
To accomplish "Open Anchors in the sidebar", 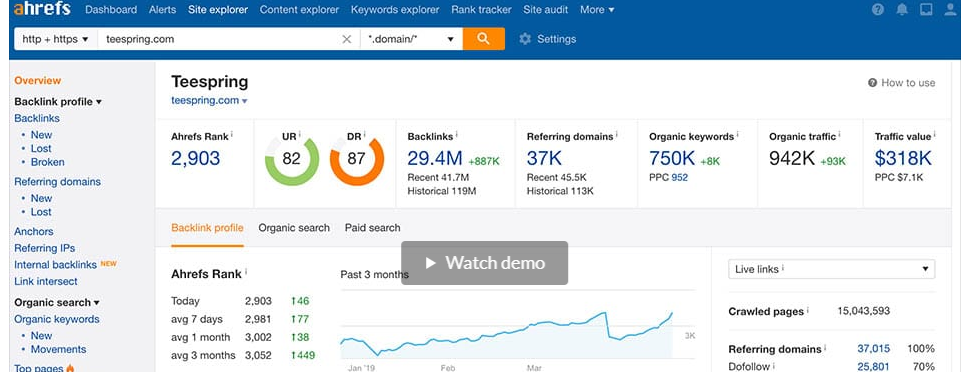I will coord(34,231).
